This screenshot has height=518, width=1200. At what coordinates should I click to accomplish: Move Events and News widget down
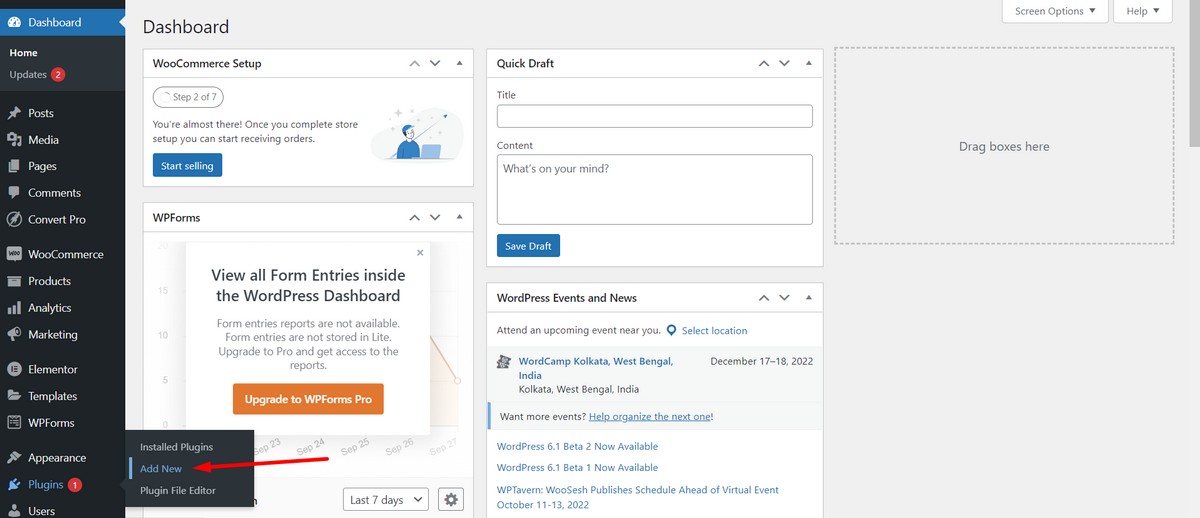[784, 298]
